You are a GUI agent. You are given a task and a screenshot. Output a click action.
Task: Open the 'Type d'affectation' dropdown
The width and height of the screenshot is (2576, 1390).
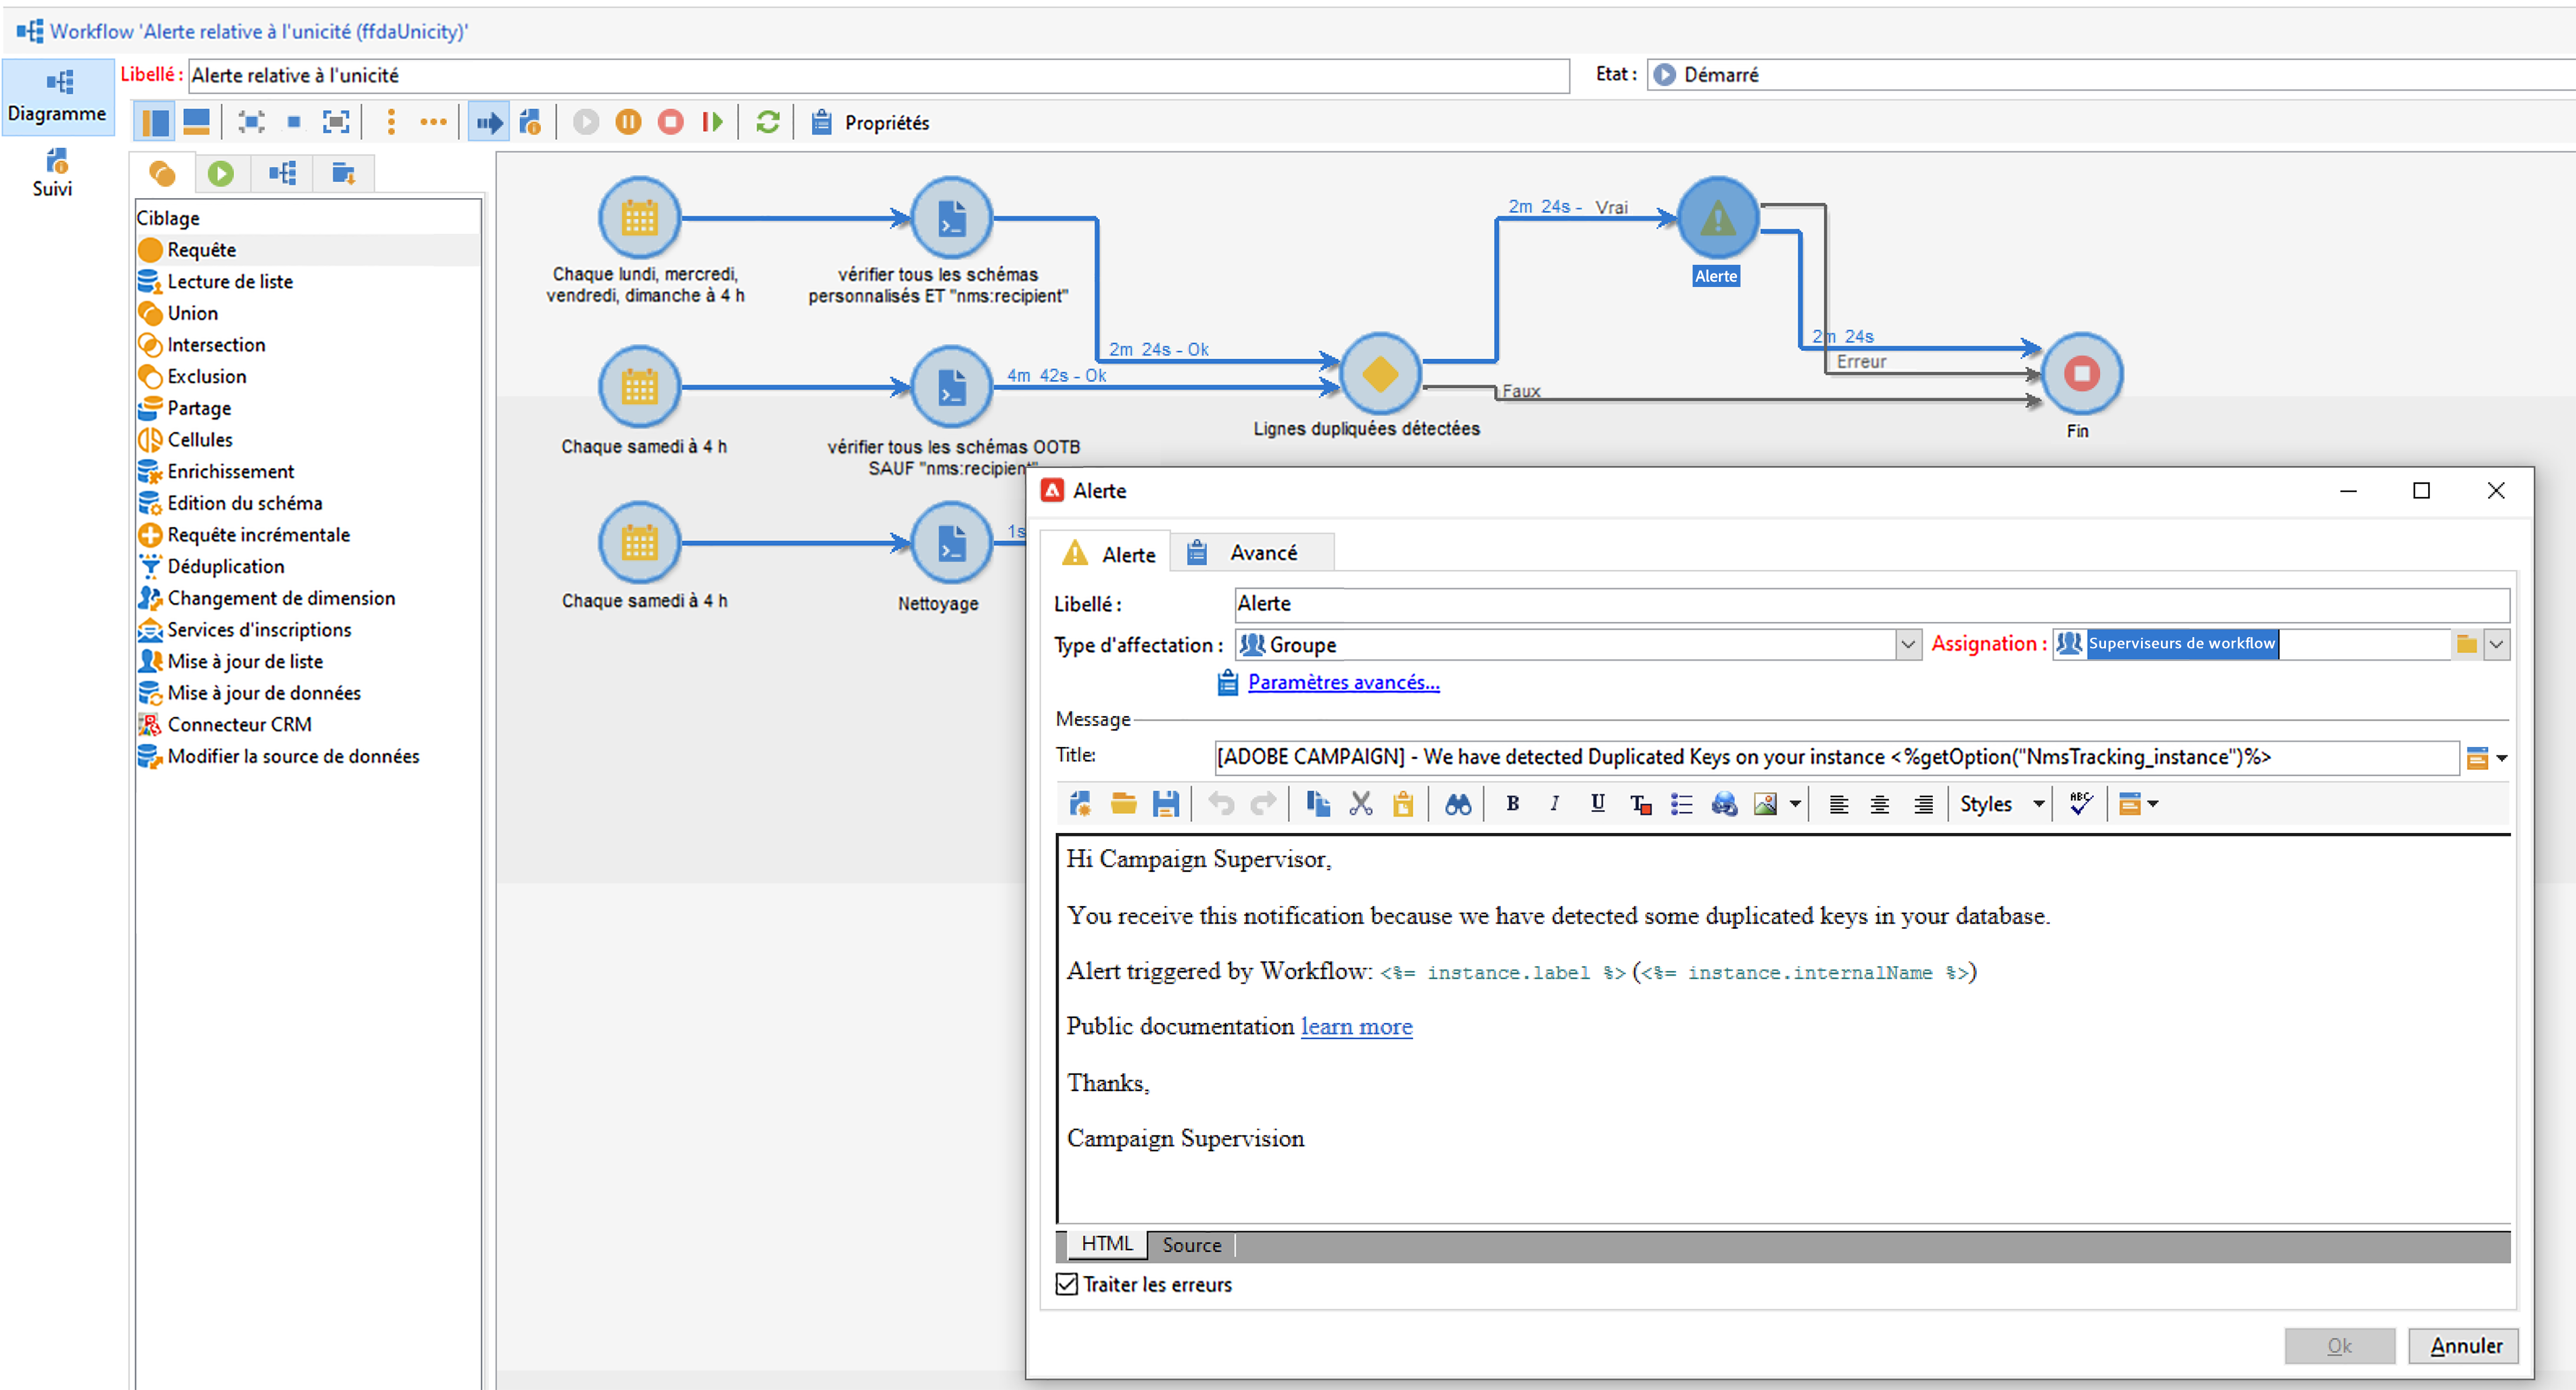point(1907,645)
